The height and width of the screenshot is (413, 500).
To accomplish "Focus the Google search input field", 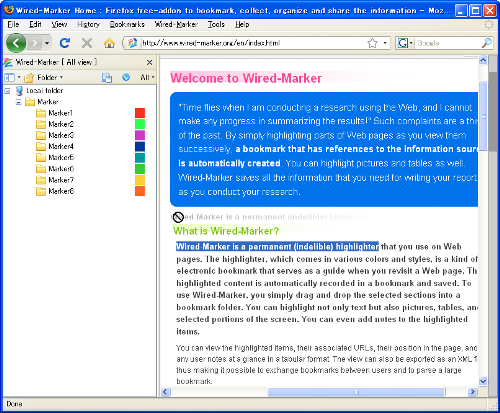I will coord(448,43).
